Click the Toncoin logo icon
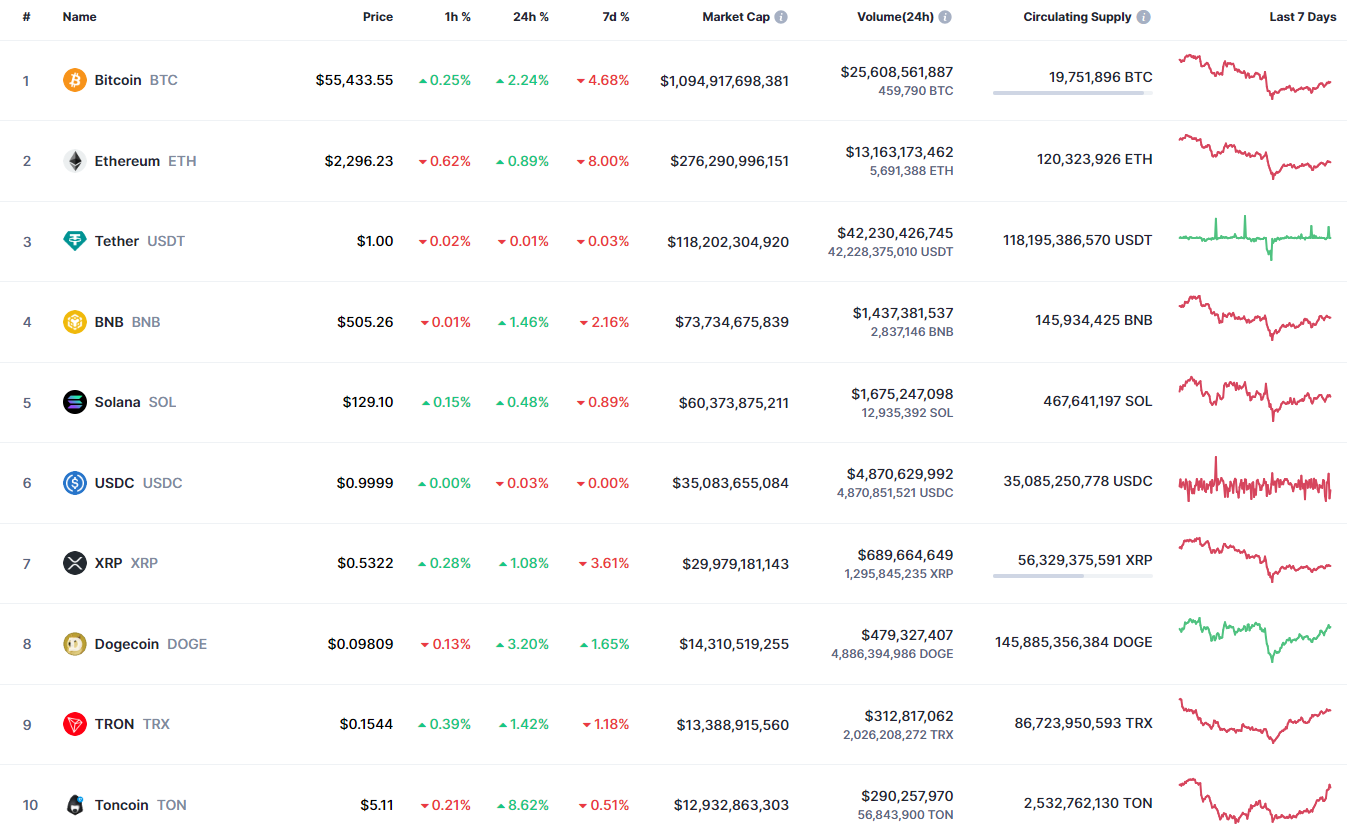1363x833 pixels. (x=75, y=805)
